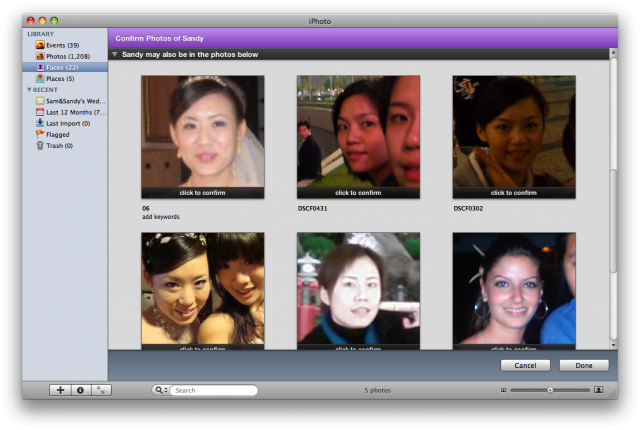640x430 pixels.
Task: Click the large thumbnail size icon
Action: point(598,390)
